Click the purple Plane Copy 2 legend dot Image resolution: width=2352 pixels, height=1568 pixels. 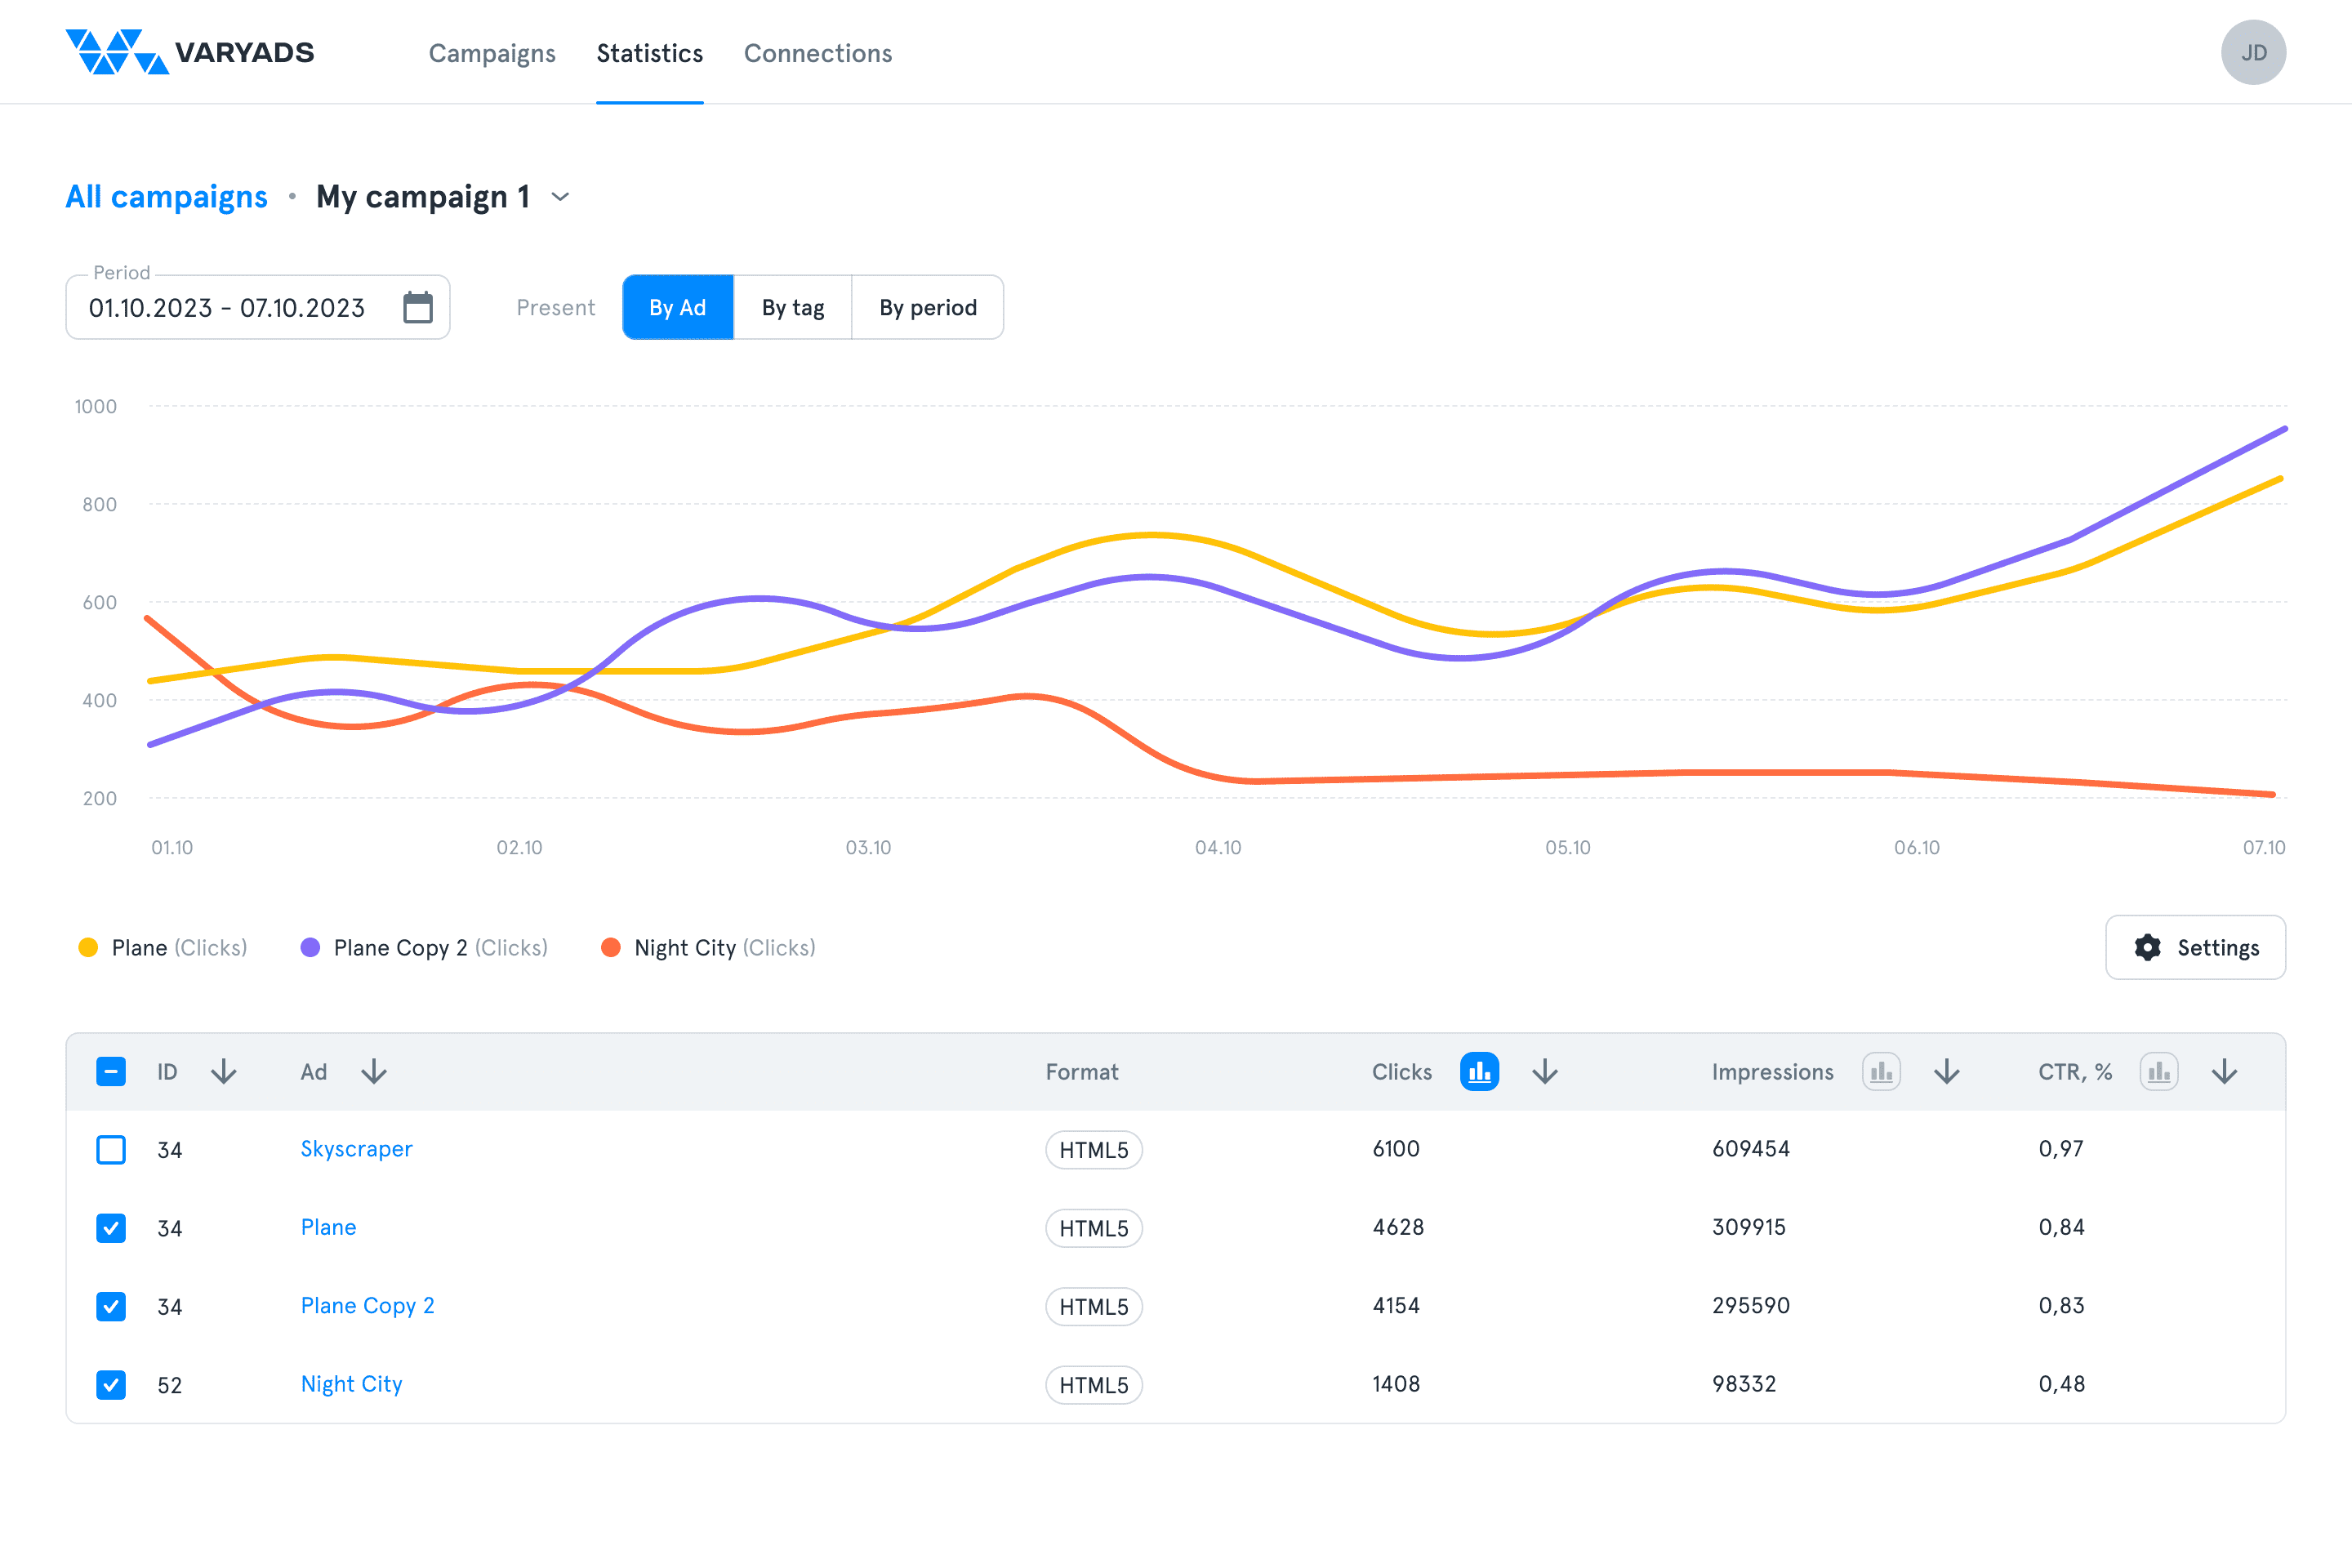click(310, 947)
